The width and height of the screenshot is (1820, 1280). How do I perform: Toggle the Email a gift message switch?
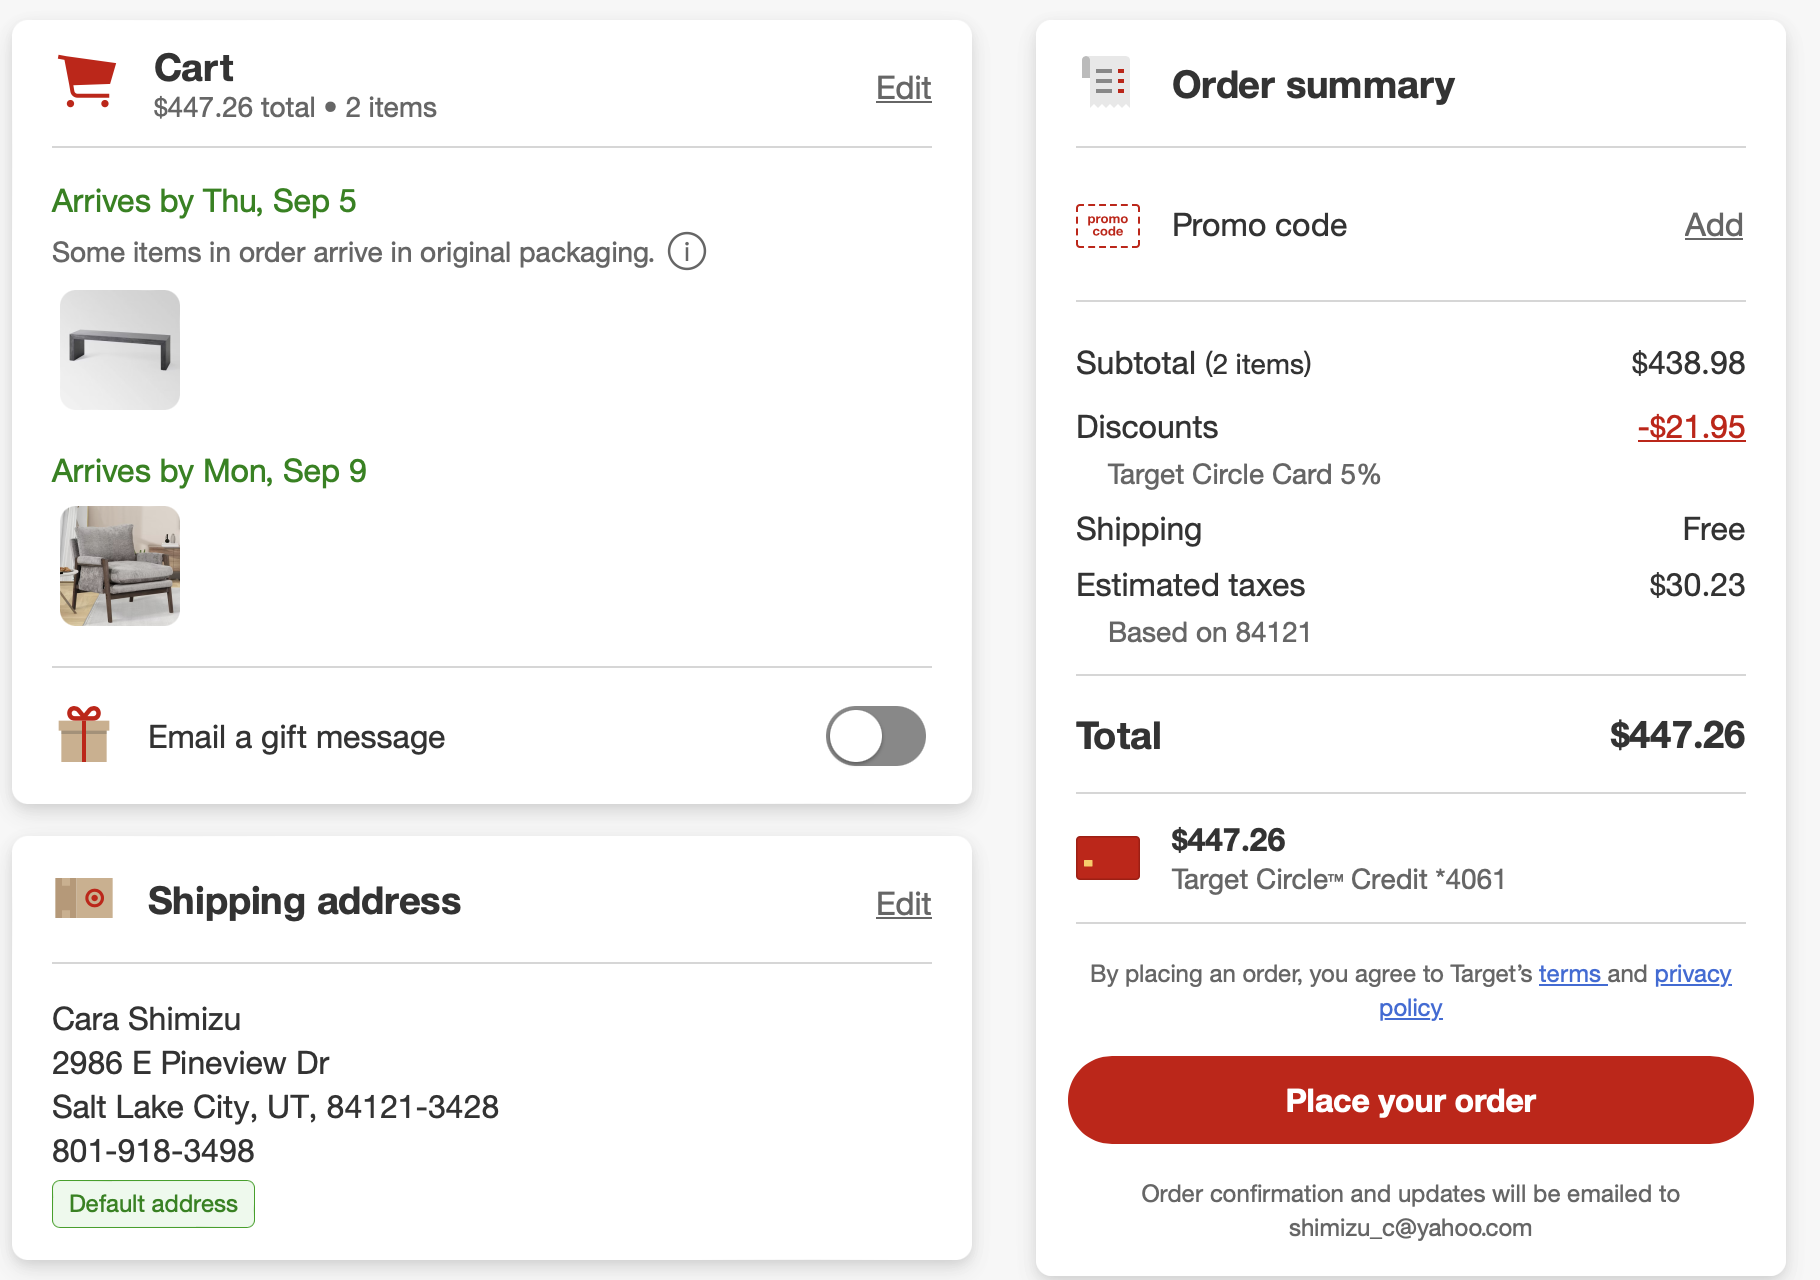click(876, 736)
